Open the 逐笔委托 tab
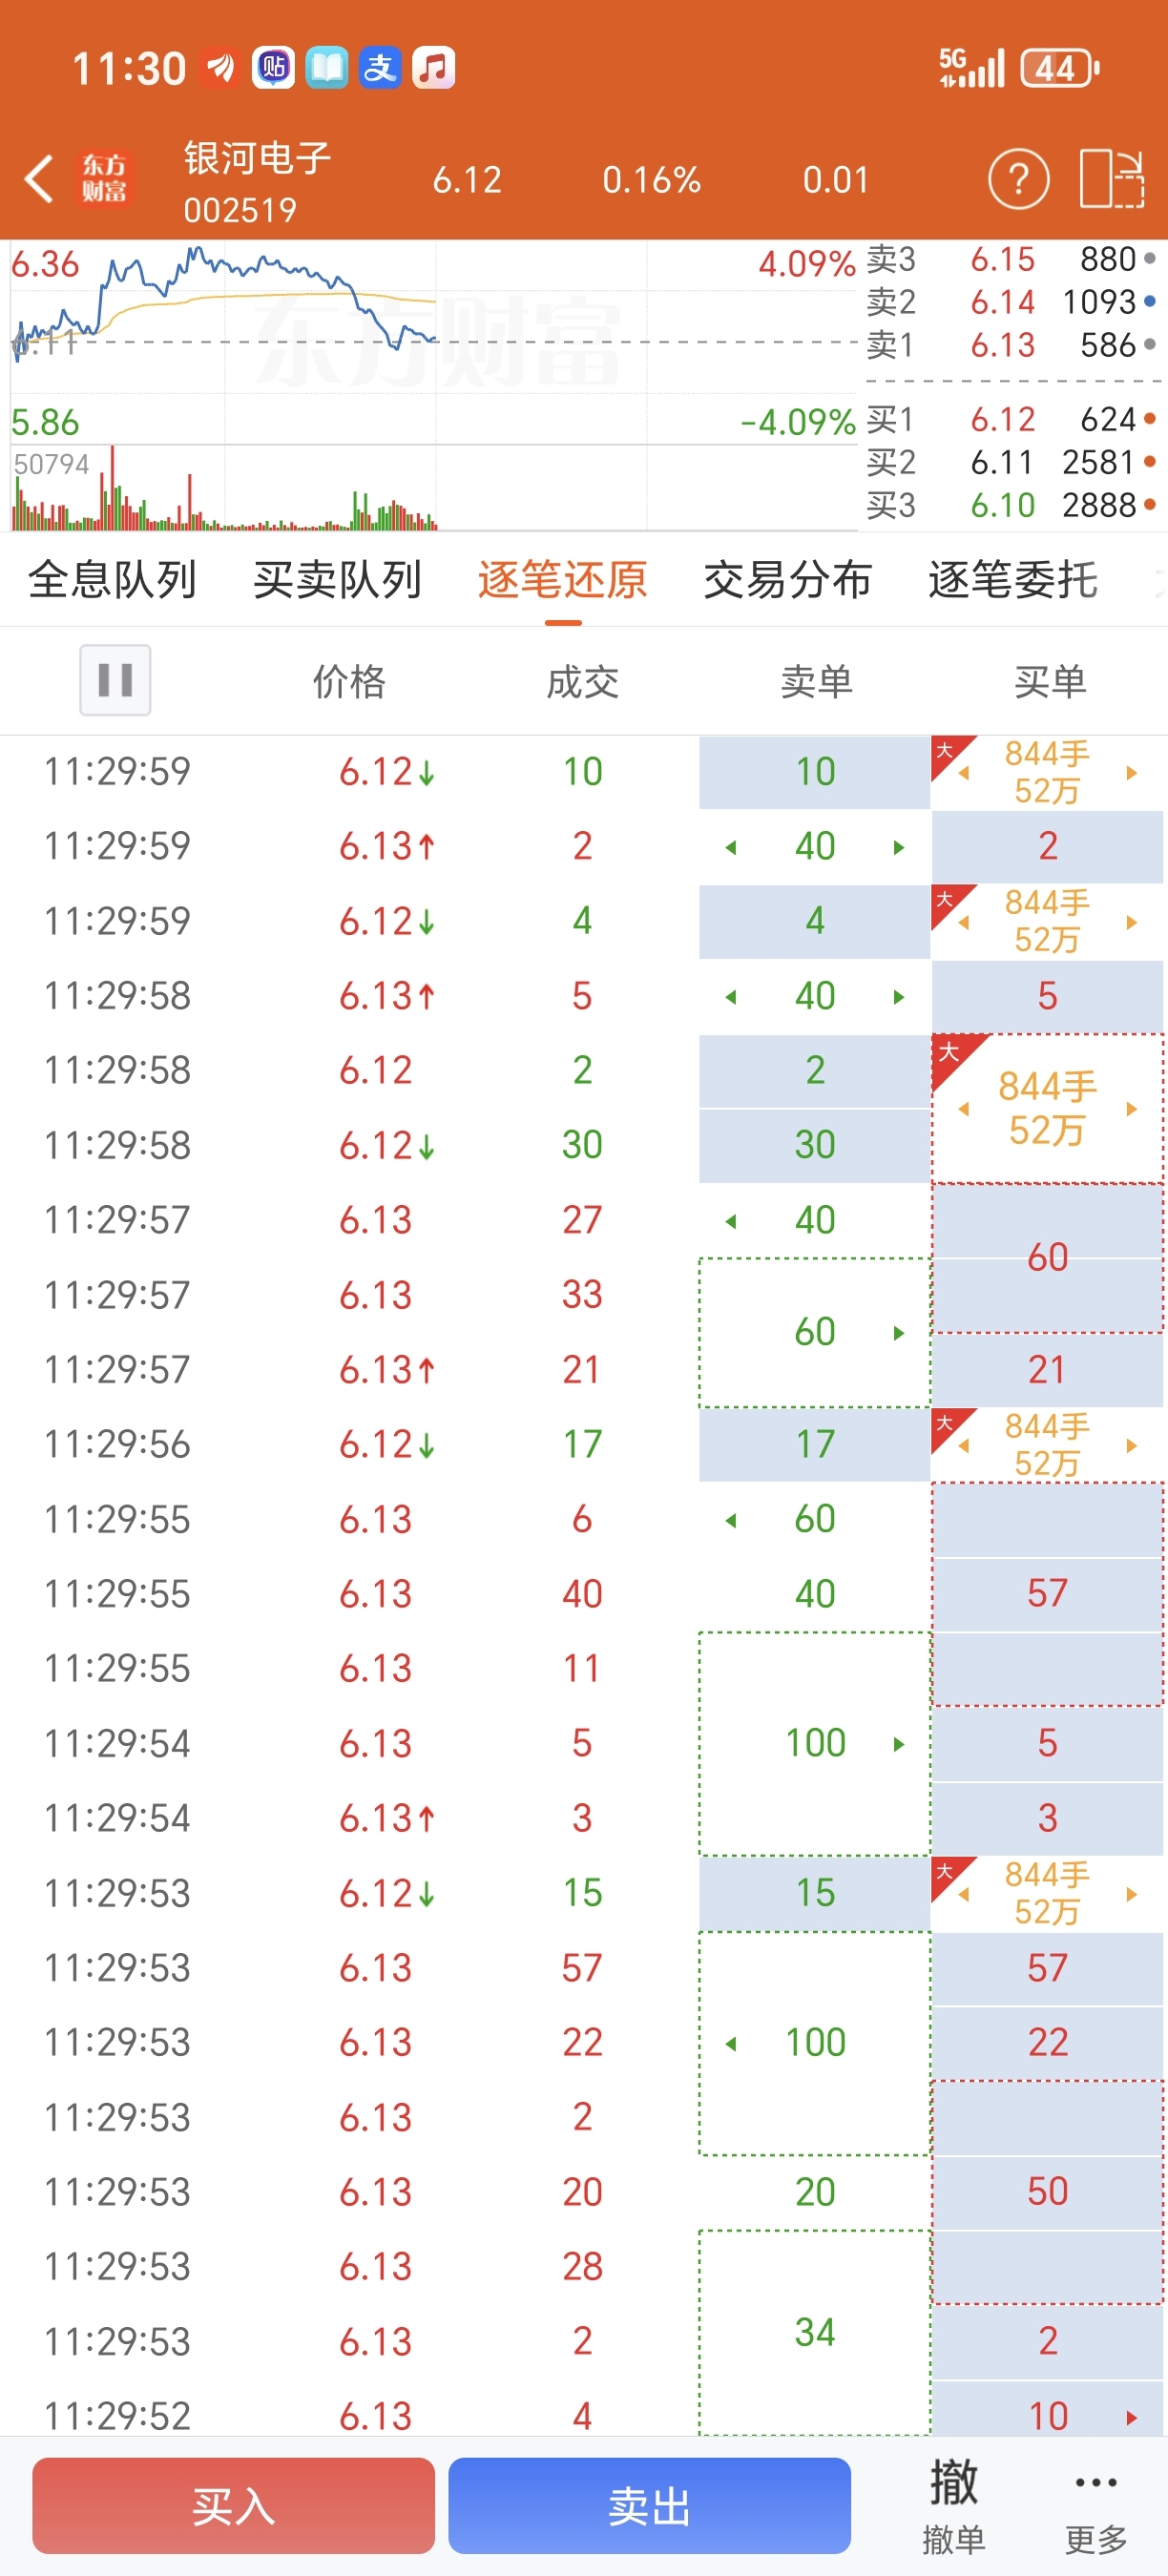This screenshot has height=2576, width=1168. pos(1012,580)
